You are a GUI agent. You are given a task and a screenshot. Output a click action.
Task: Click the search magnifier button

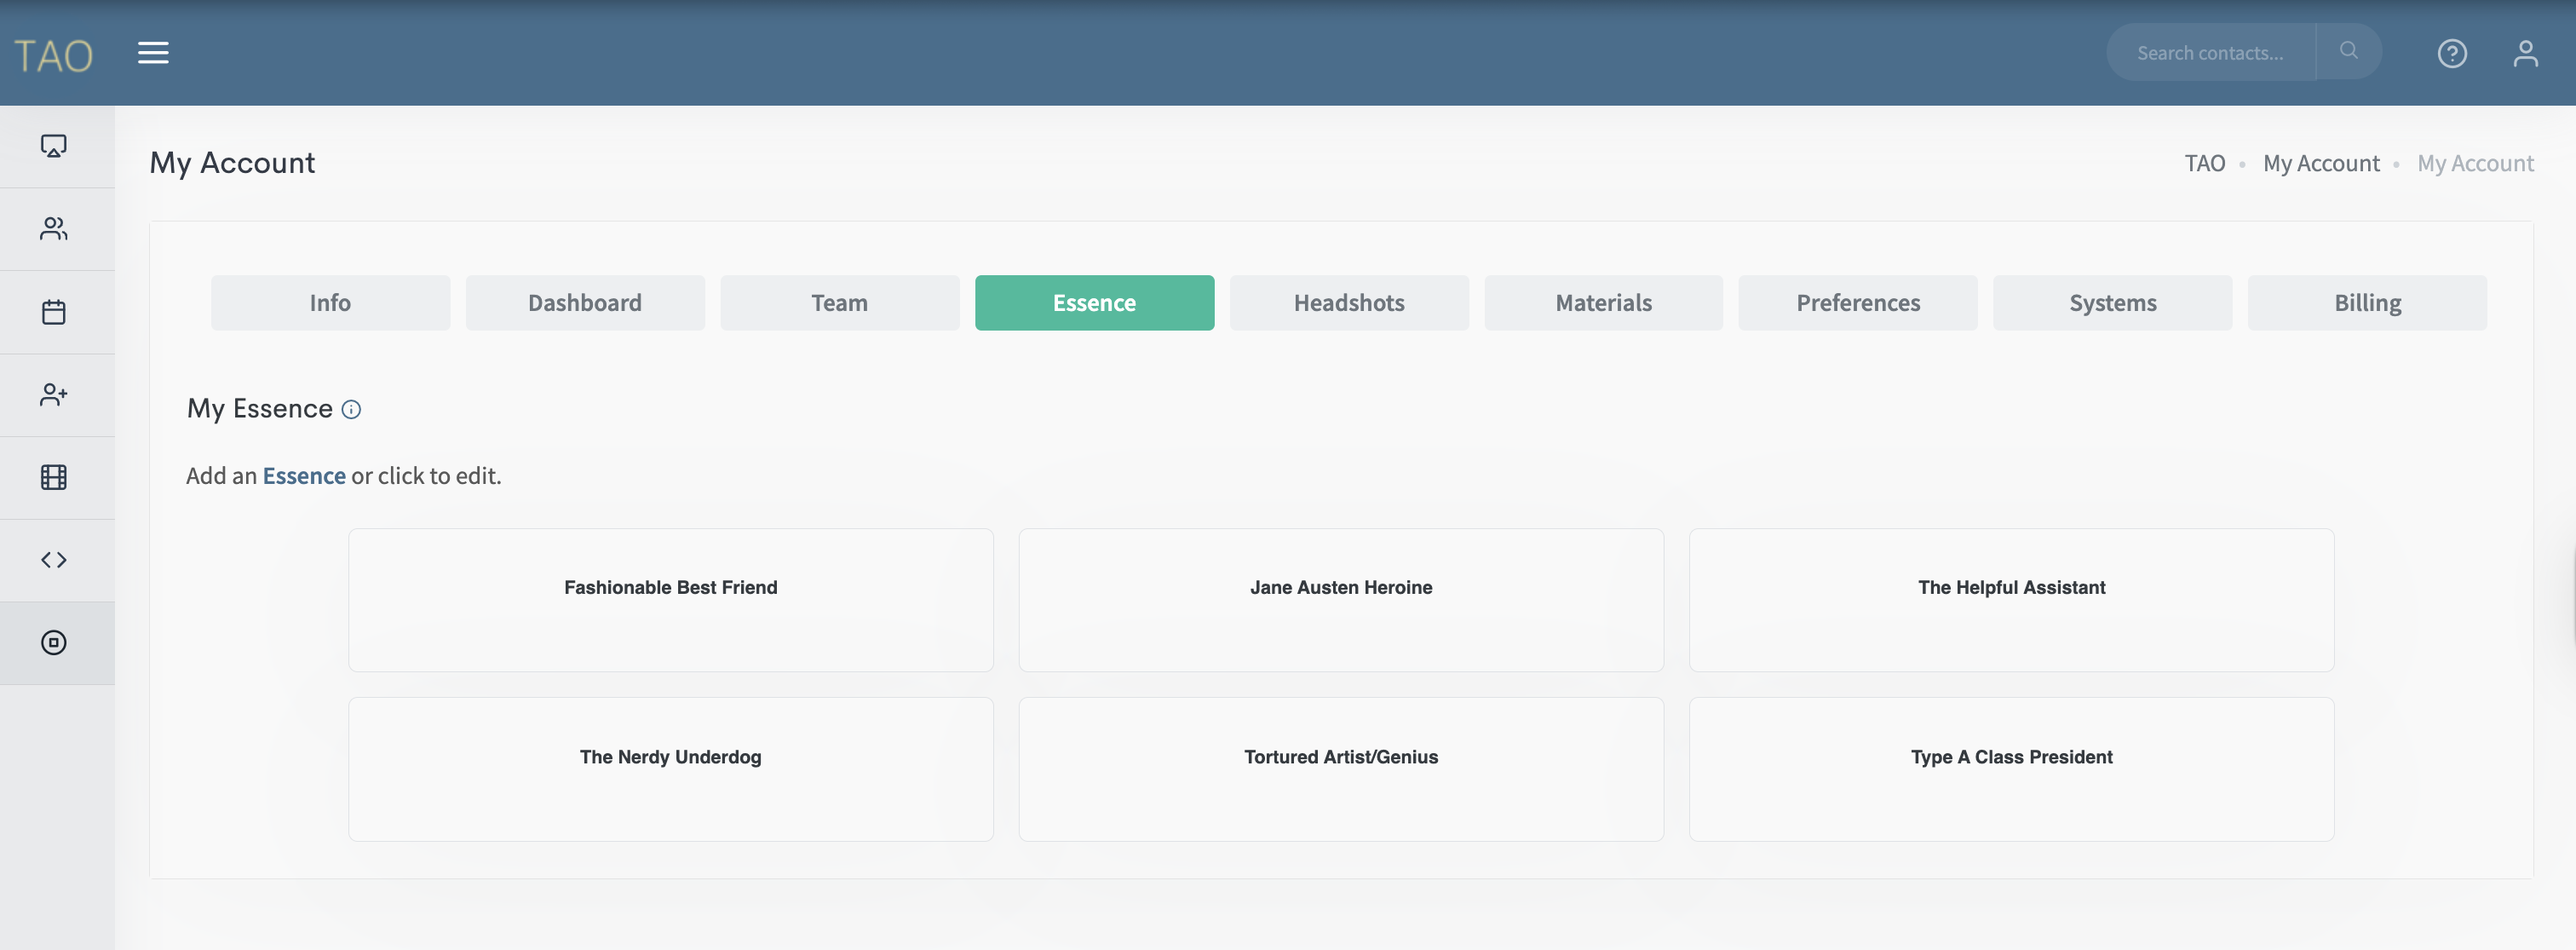pos(2348,51)
